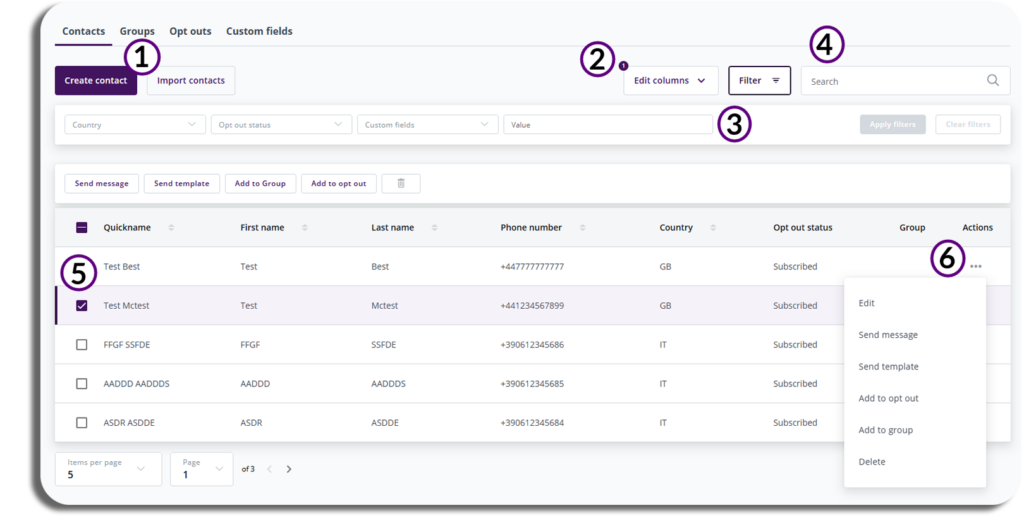Click the Test Mctest quickname cell
This screenshot has height=527, width=1024.
coord(126,306)
